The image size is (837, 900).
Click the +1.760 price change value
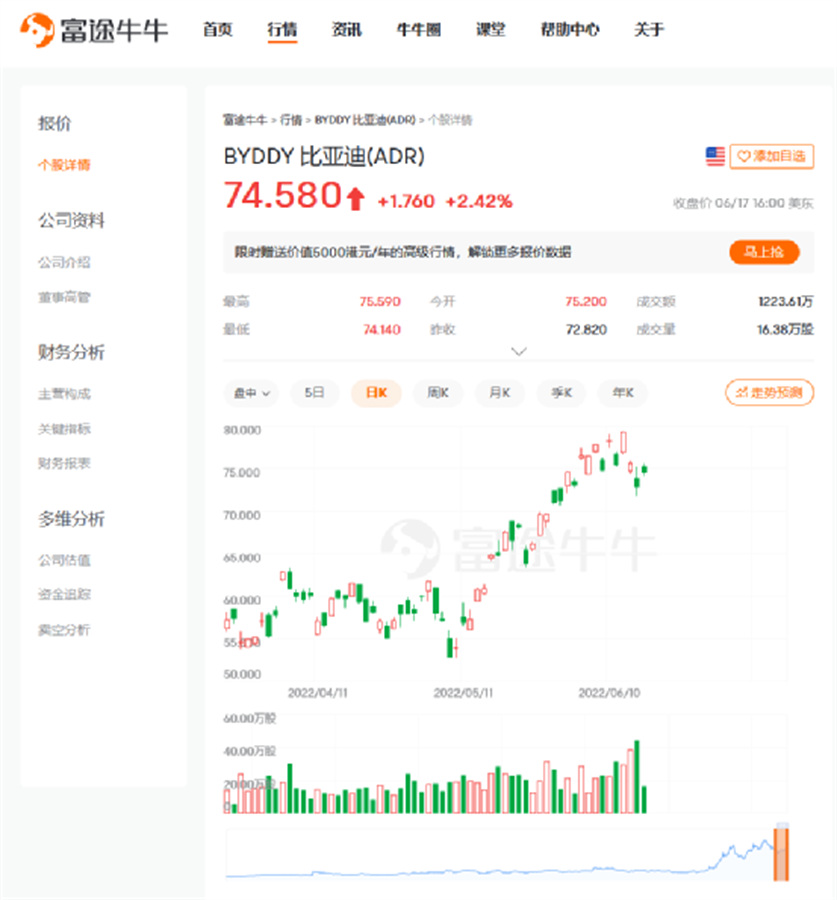[x=406, y=201]
